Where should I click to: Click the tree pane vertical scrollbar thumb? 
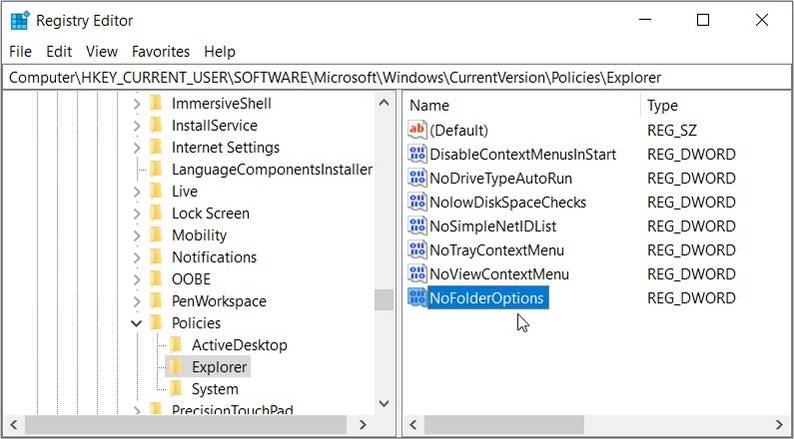click(384, 300)
